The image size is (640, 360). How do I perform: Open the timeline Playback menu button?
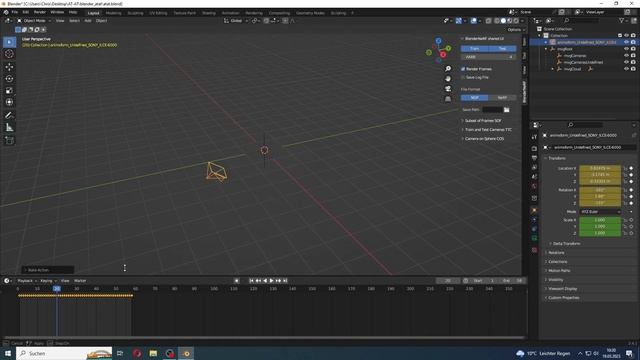[27, 281]
